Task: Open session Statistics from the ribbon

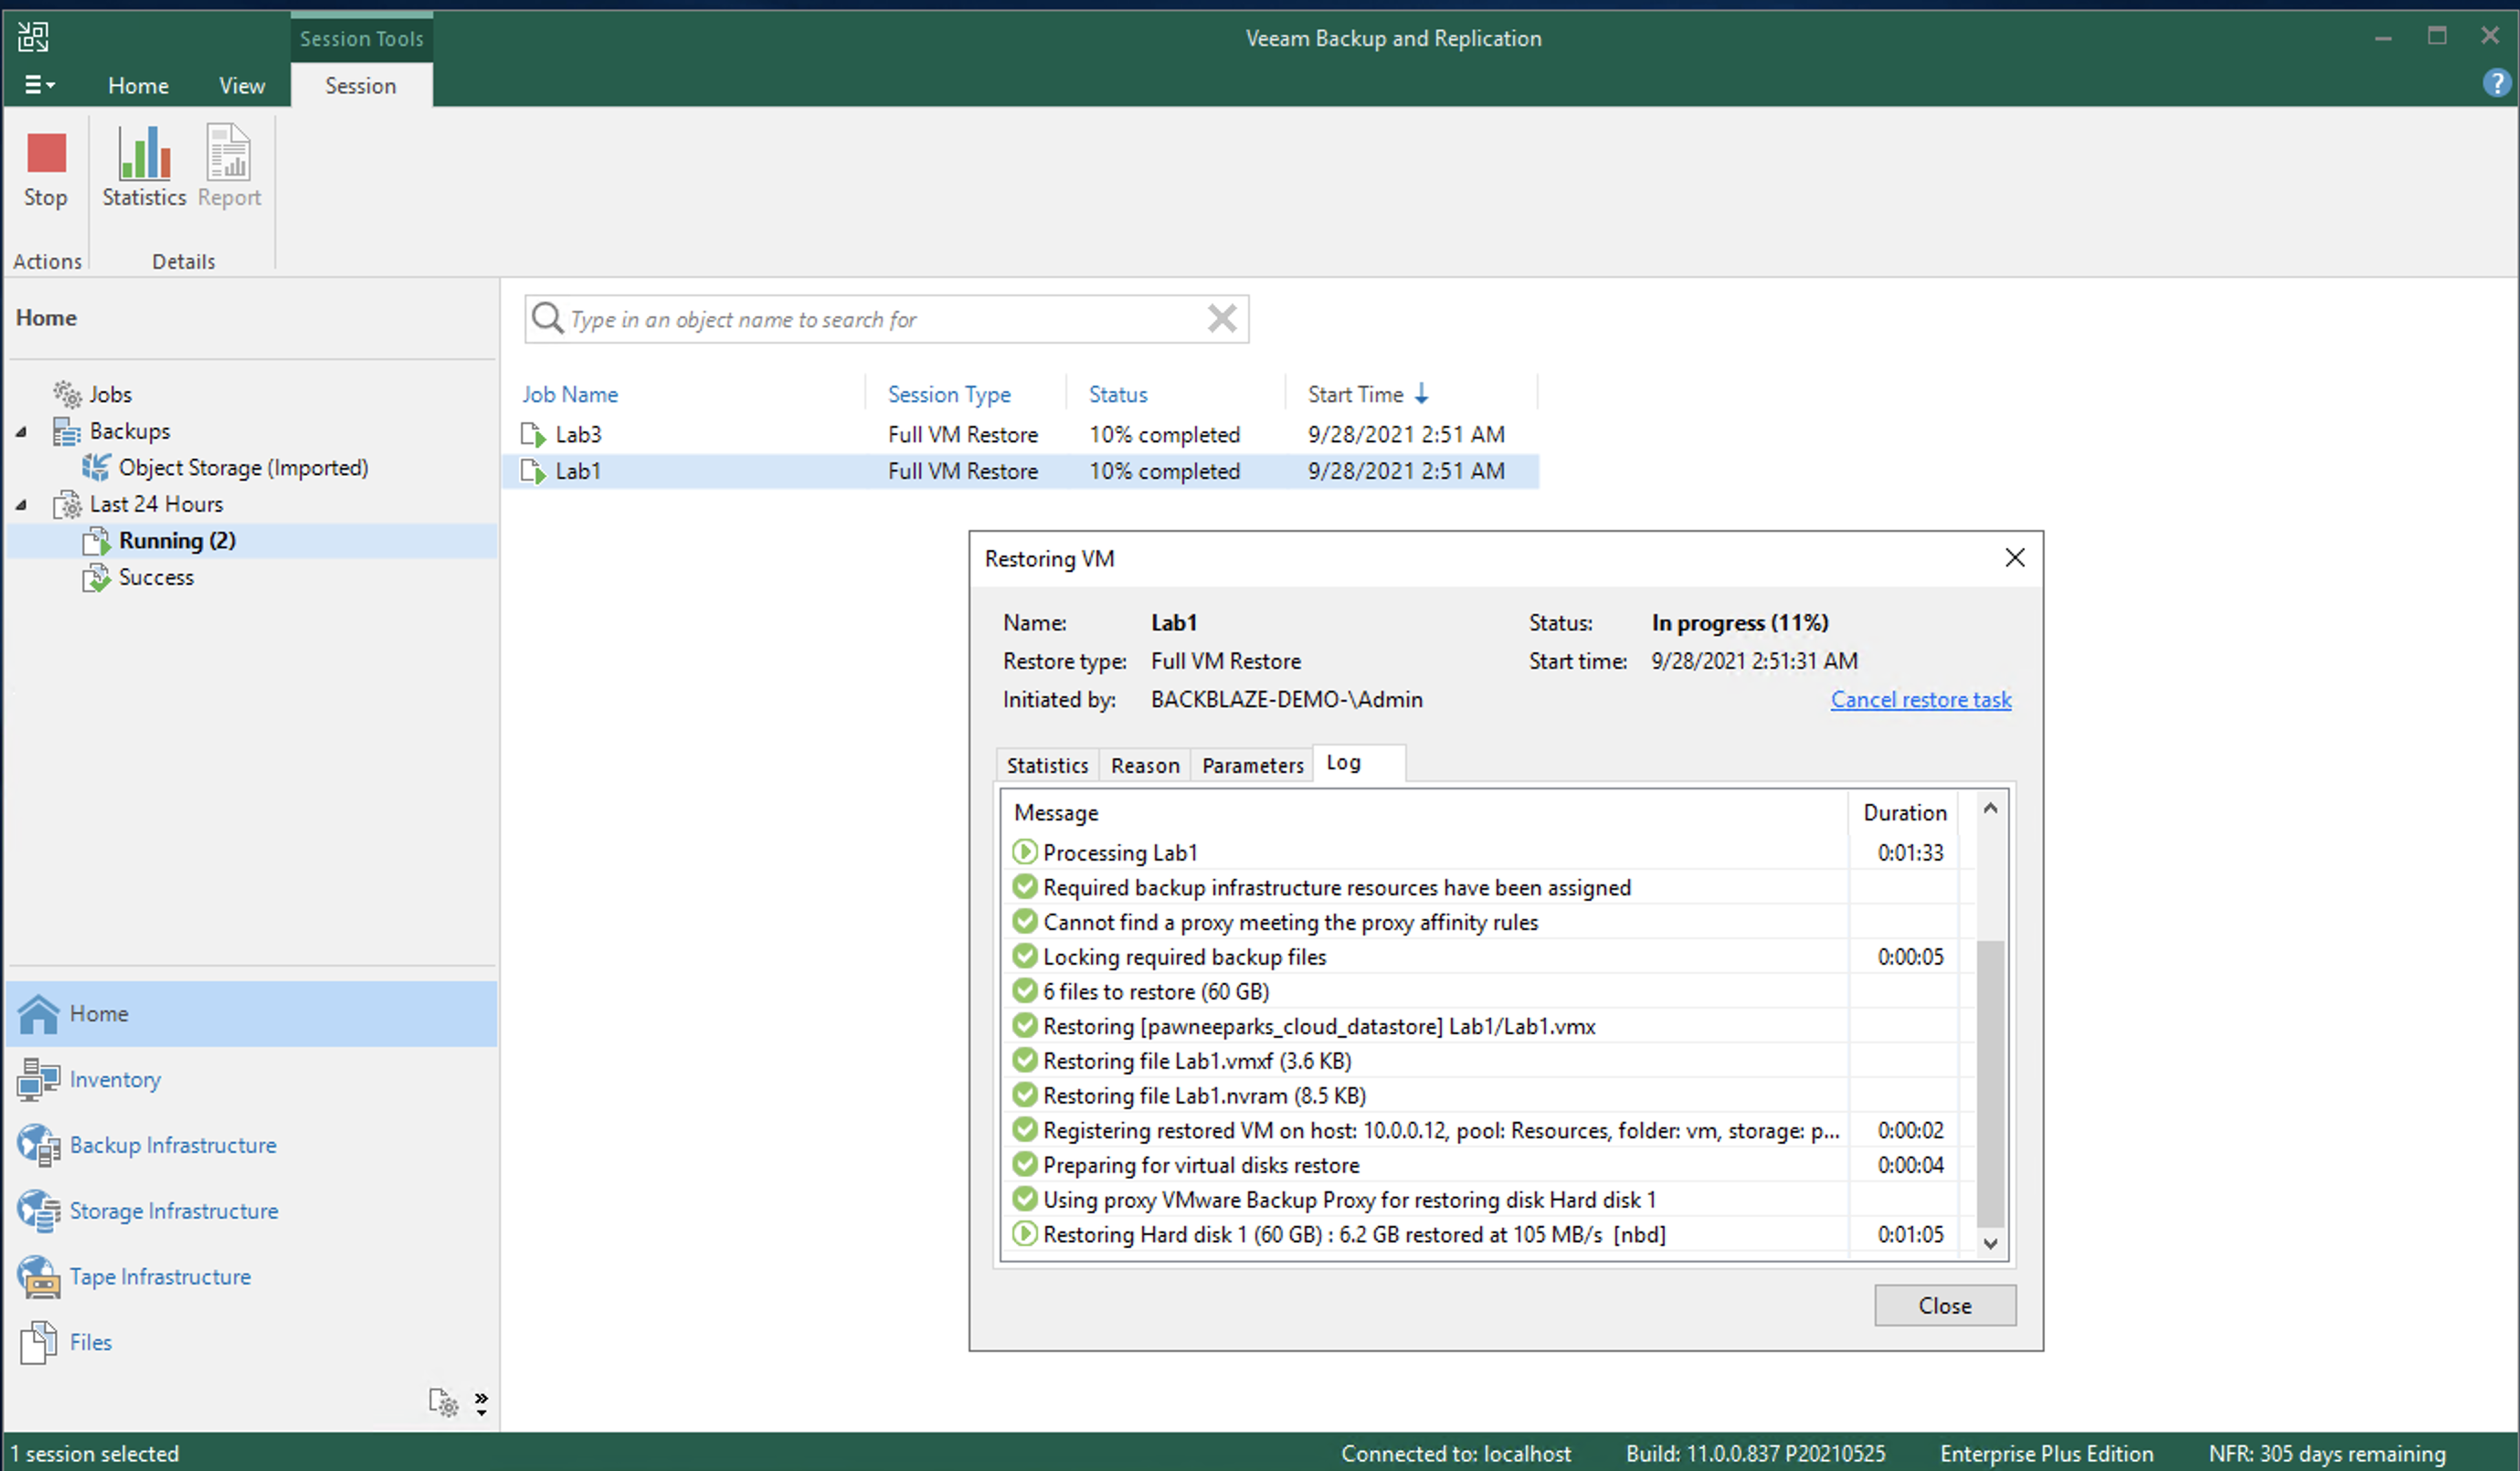Action: [144, 166]
